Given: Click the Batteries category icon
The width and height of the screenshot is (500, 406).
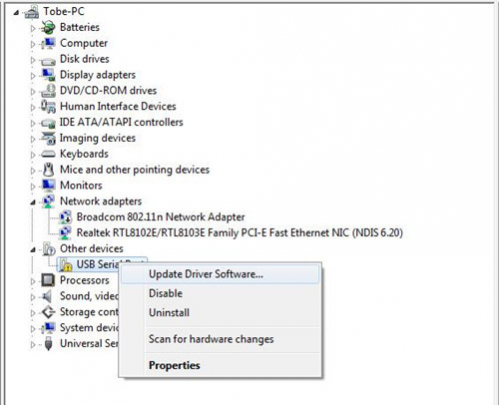Looking at the screenshot, I should pos(49,27).
